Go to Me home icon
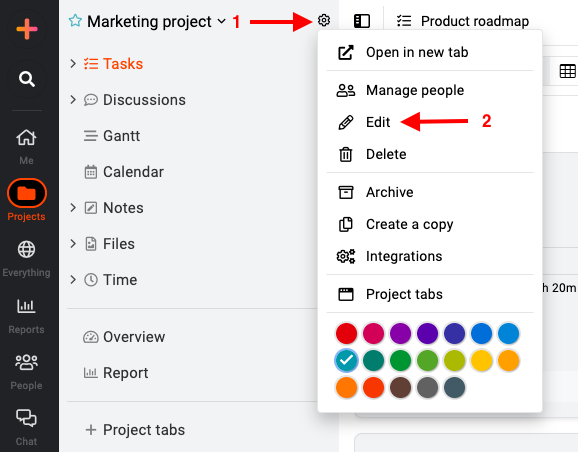 pos(26,138)
